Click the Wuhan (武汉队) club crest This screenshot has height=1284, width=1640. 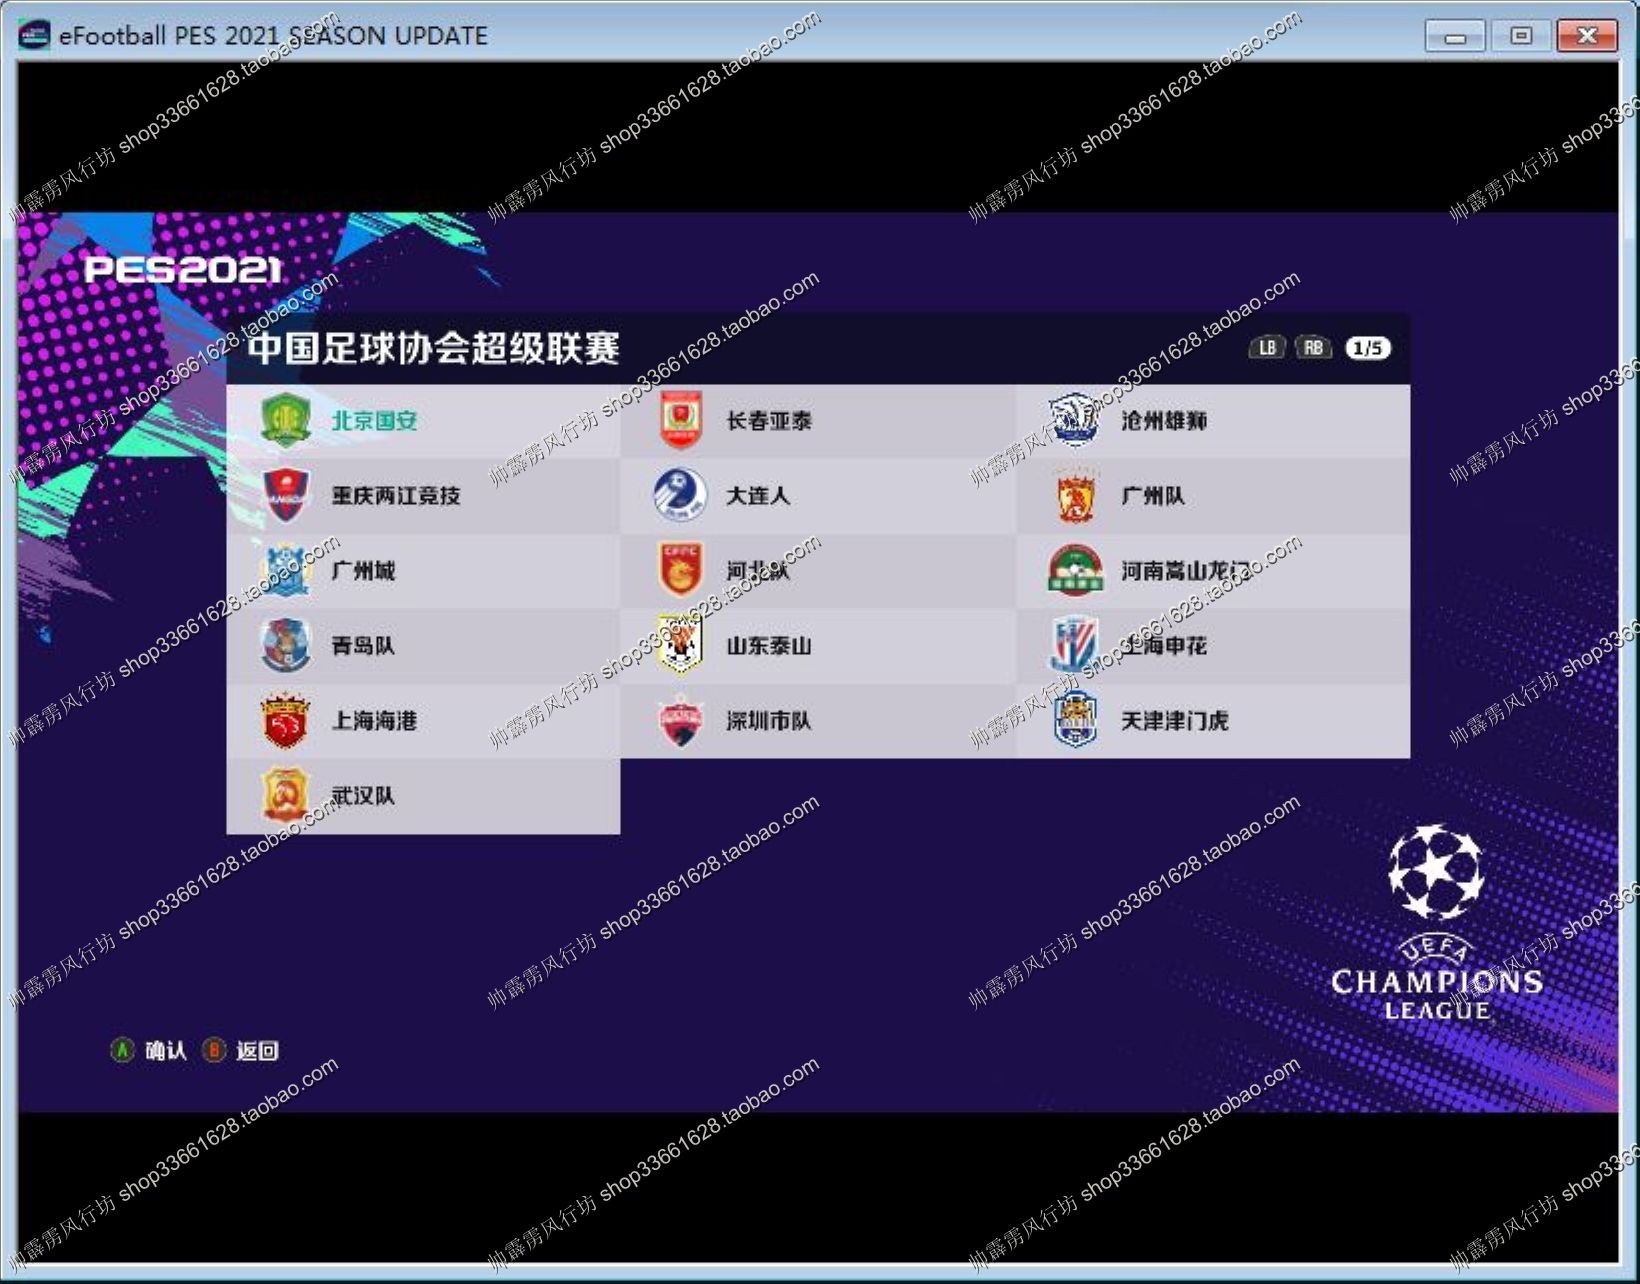coord(286,795)
